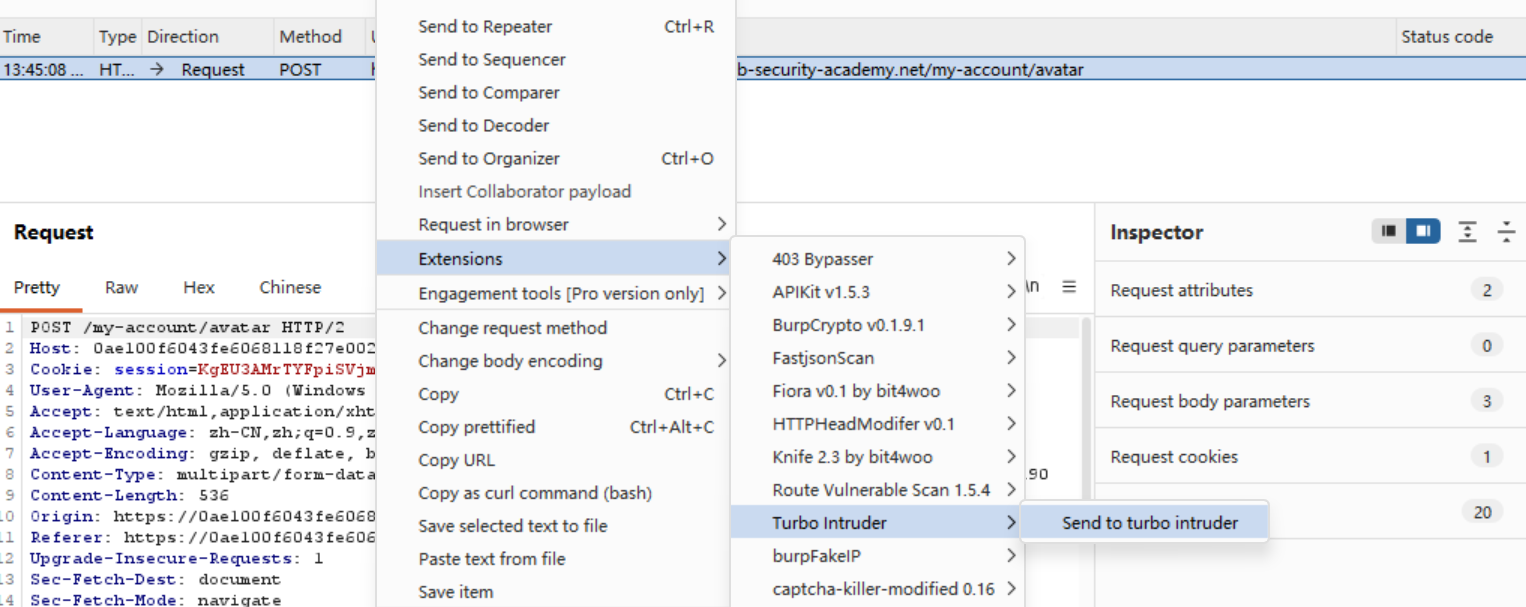
Task: Click Copy in the context menu
Action: 555,394
